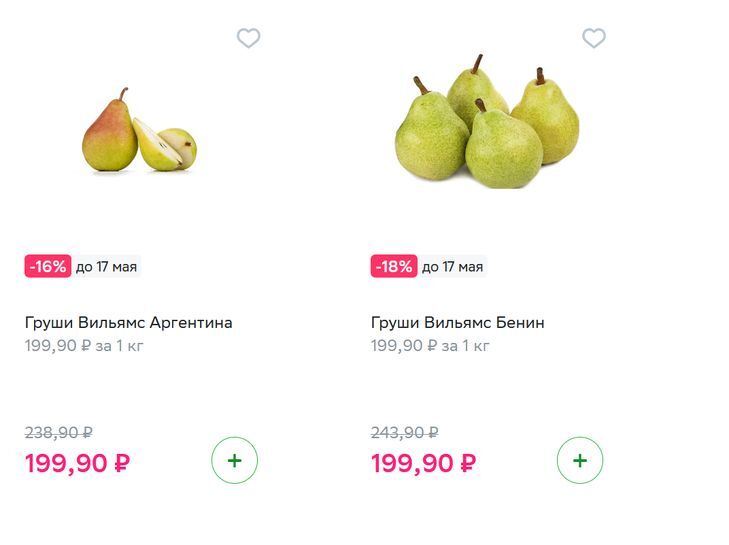Click the rightmost pear in Бенин photo
The height and width of the screenshot is (545, 729).
click(548, 117)
